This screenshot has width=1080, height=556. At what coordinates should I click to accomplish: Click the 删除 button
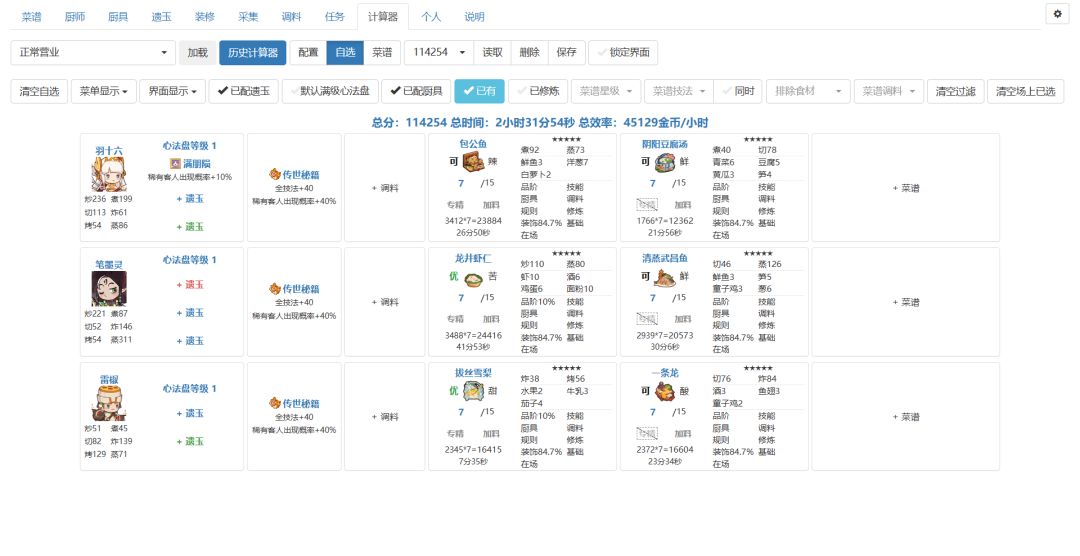(x=530, y=52)
